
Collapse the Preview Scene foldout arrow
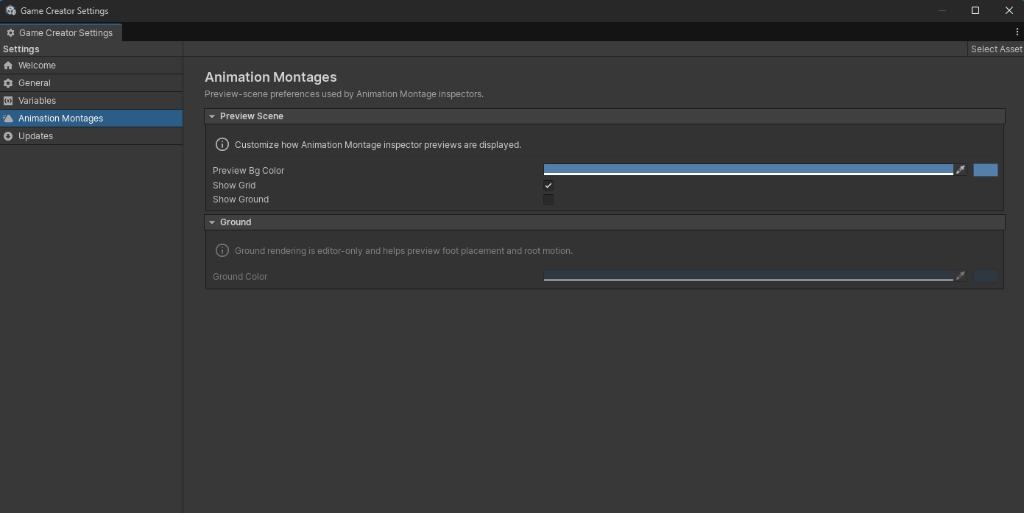(212, 116)
